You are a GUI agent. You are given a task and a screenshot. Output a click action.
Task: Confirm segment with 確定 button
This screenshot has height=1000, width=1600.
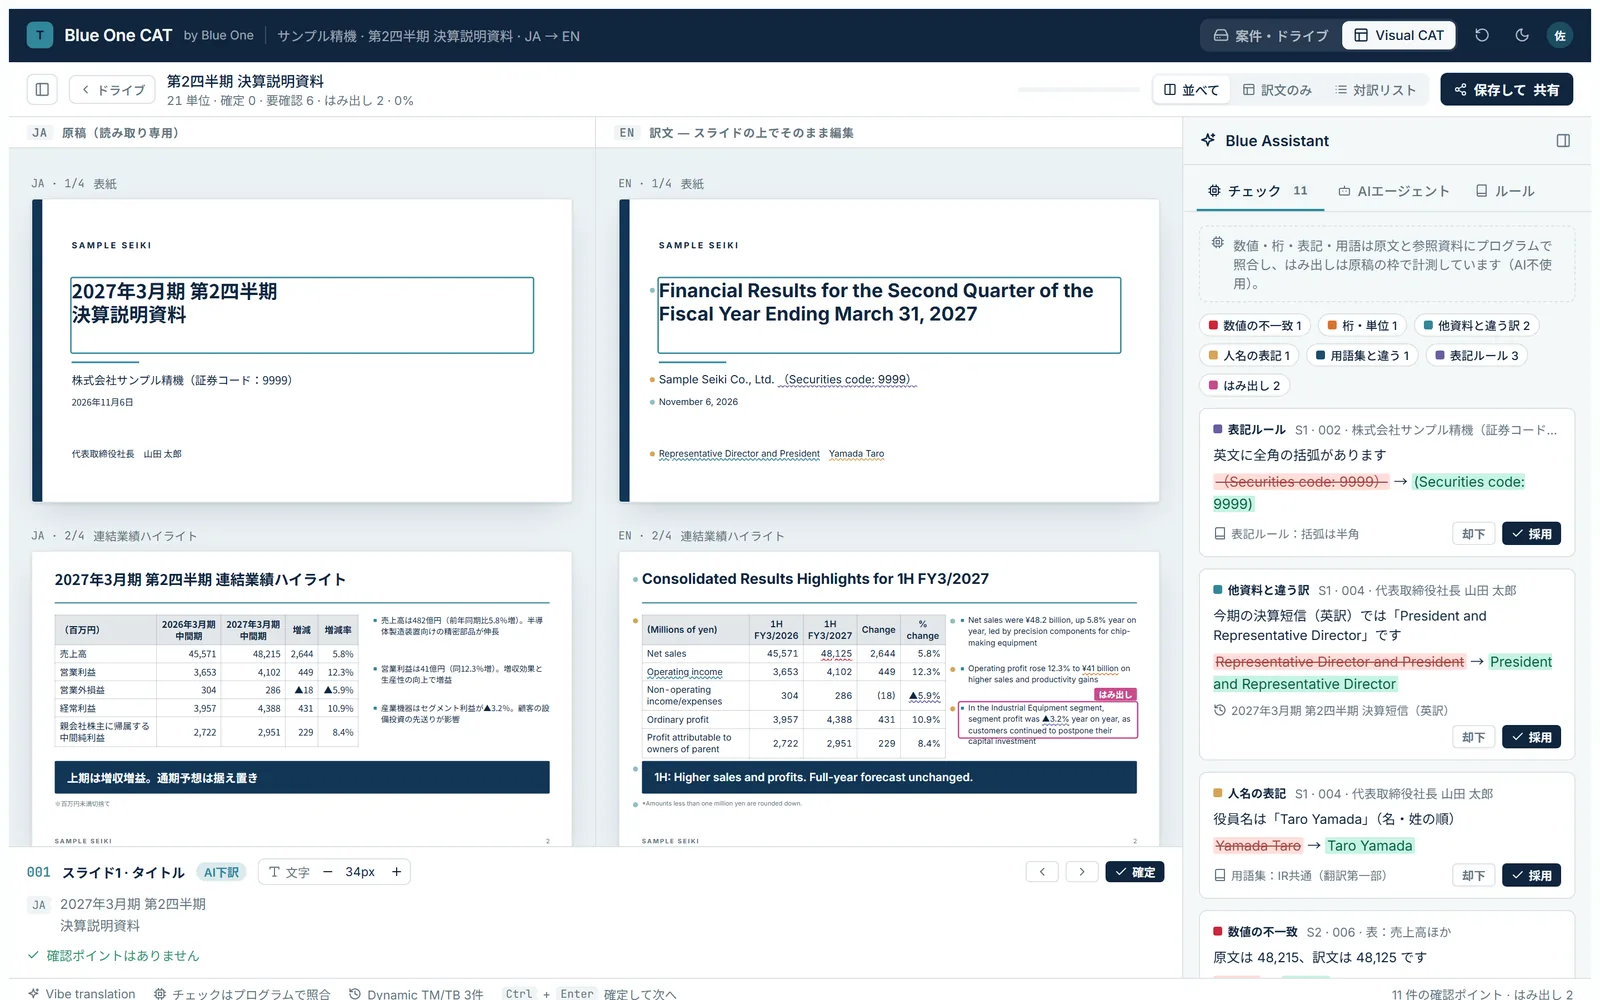[1134, 872]
